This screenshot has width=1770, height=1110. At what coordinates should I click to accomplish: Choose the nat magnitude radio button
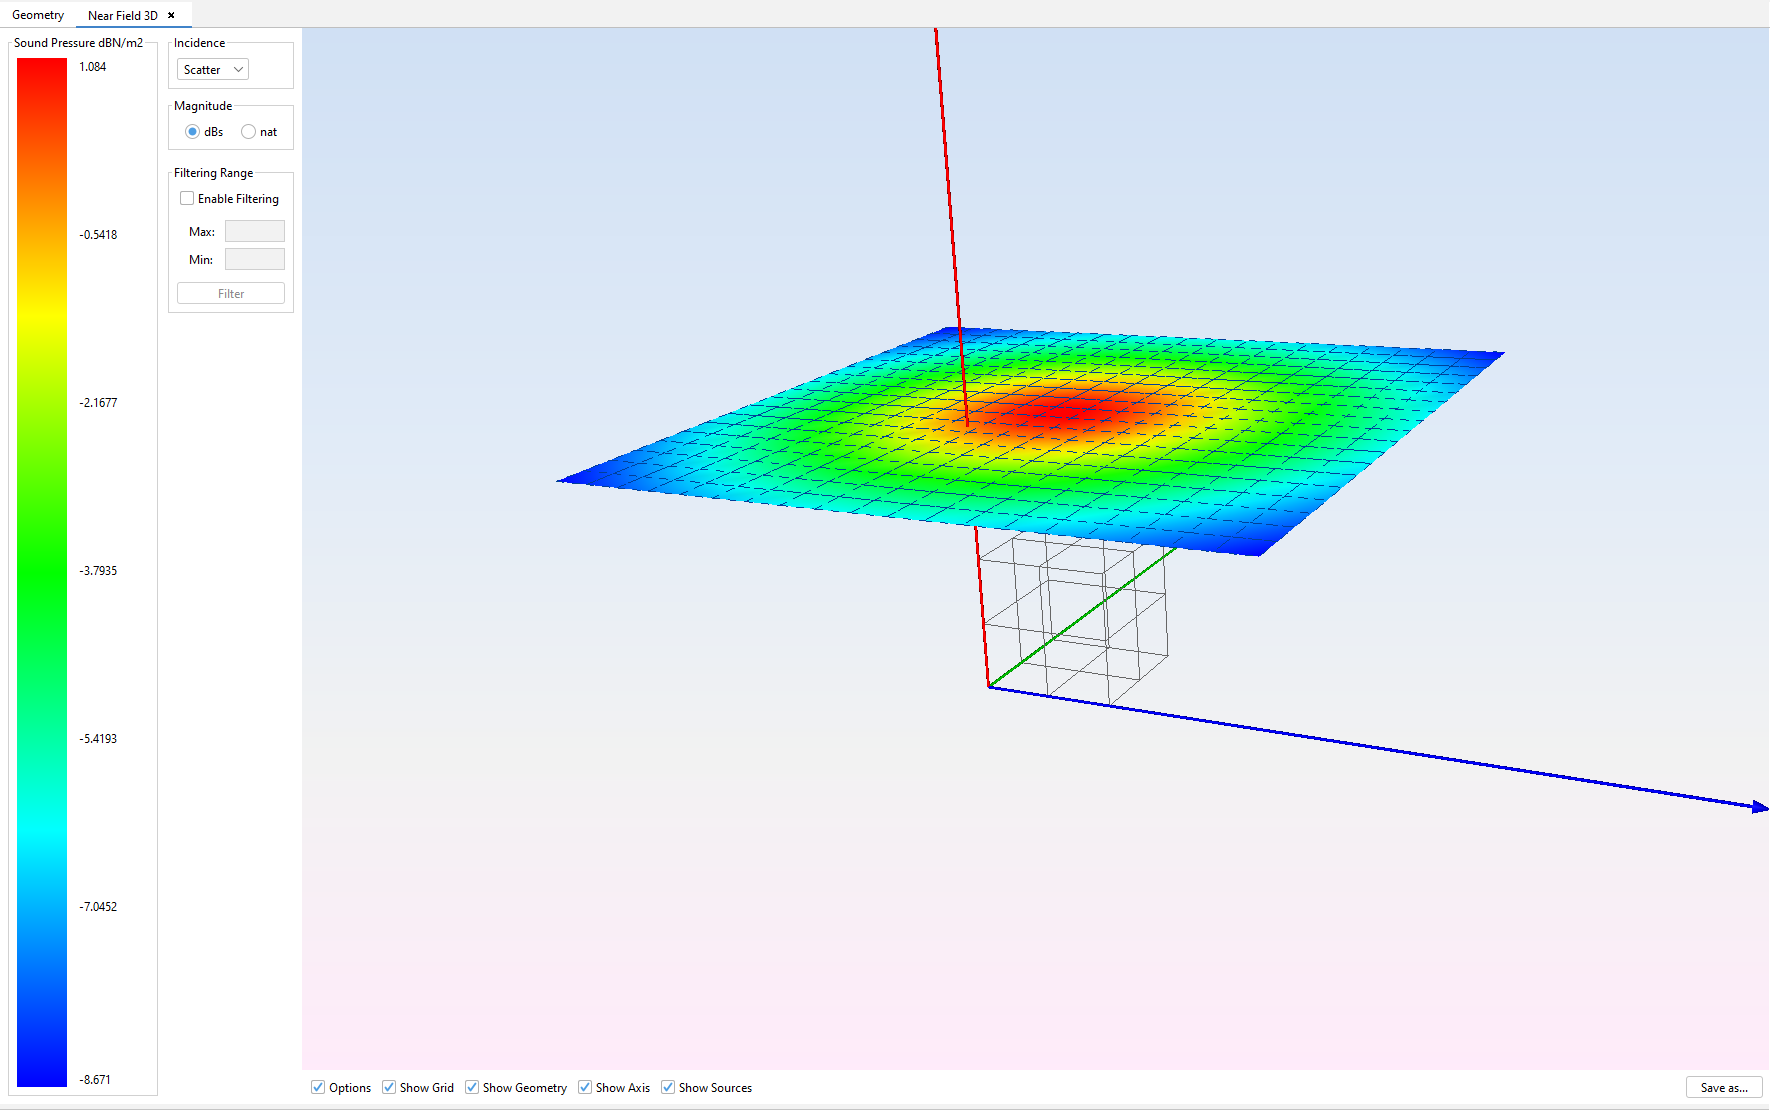(x=249, y=132)
